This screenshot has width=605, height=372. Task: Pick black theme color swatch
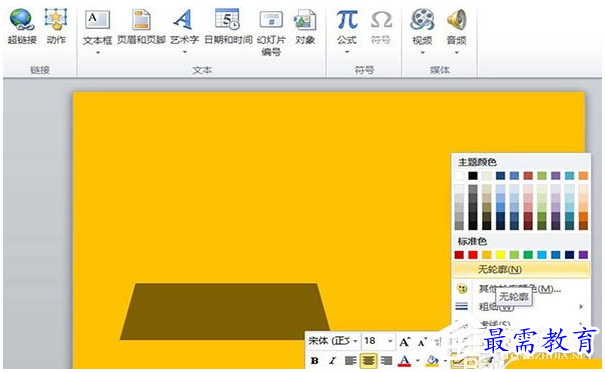click(x=473, y=176)
